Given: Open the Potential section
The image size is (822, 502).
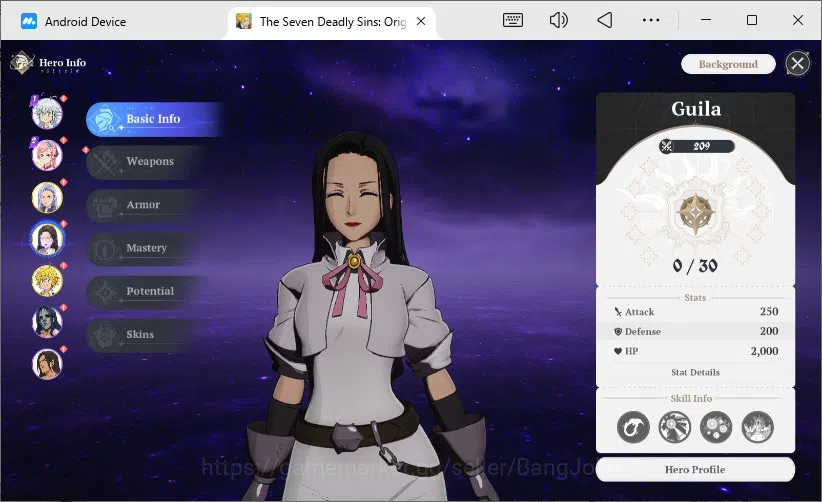Looking at the screenshot, I should coord(150,292).
